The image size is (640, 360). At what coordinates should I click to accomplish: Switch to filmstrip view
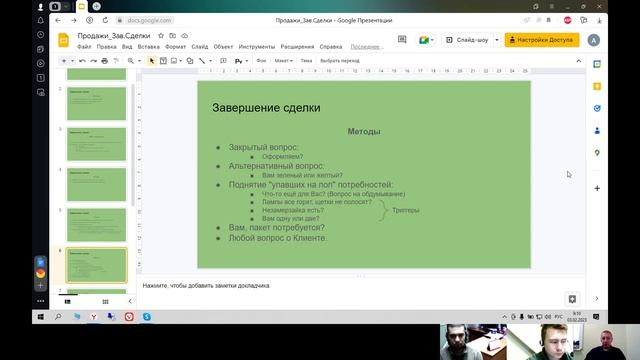[68, 302]
